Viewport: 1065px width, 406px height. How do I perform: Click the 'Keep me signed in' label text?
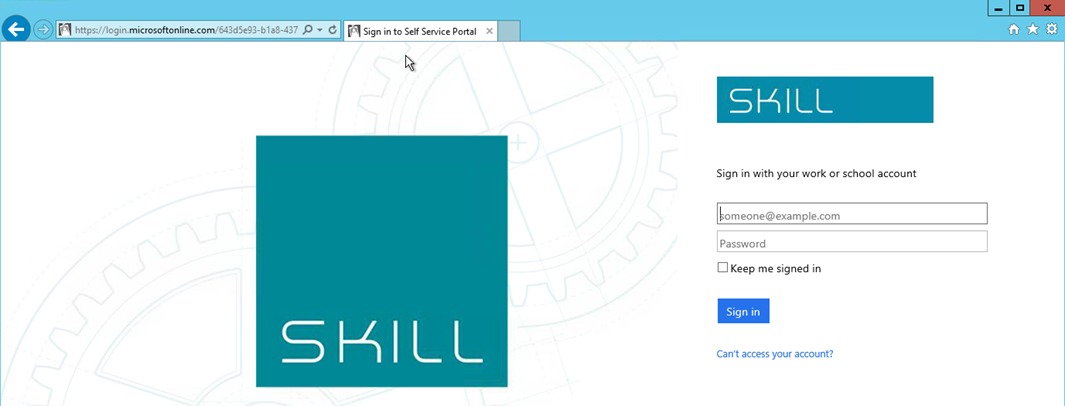pos(776,268)
